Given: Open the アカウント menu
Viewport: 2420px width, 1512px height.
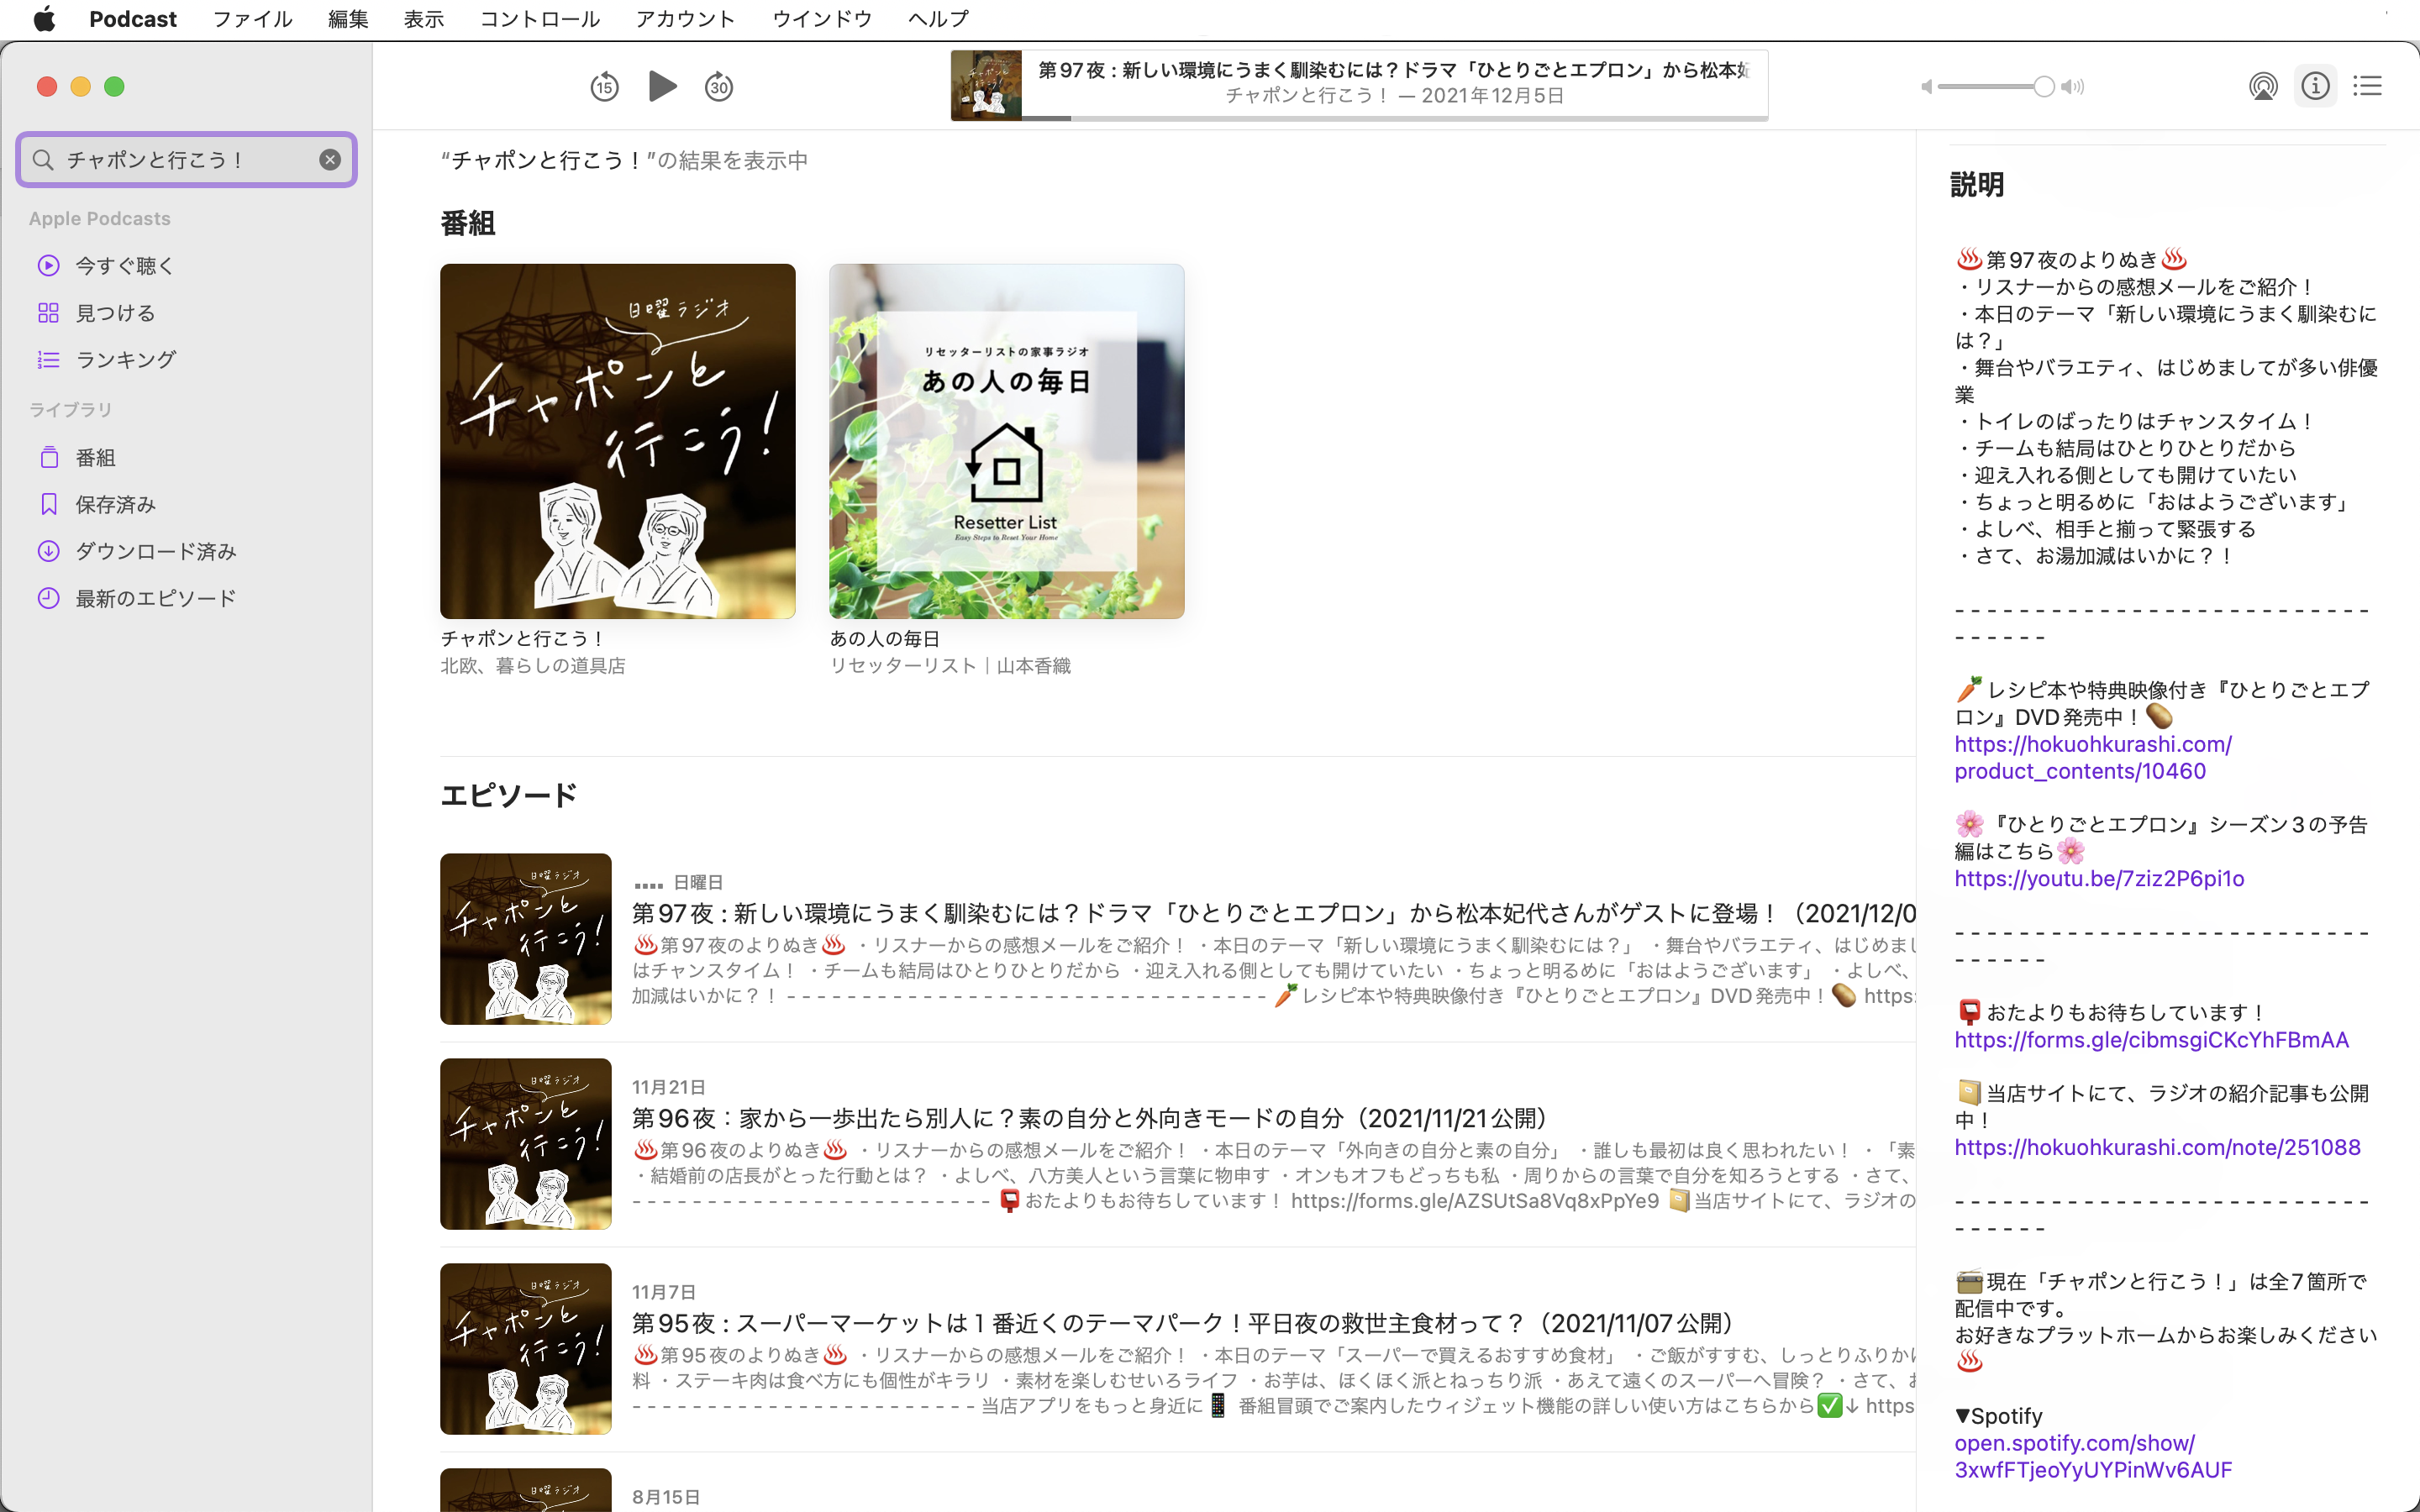Looking at the screenshot, I should click(x=686, y=19).
